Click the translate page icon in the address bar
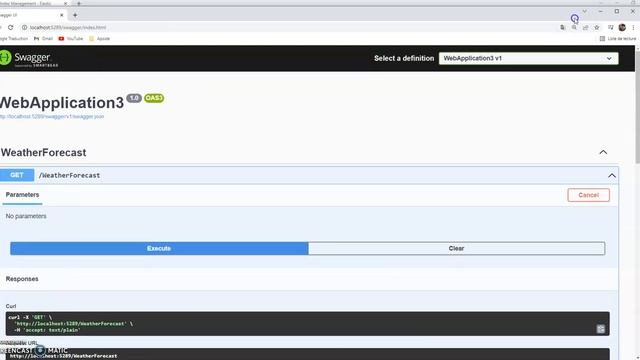This screenshot has width=640, height=360. (563, 27)
